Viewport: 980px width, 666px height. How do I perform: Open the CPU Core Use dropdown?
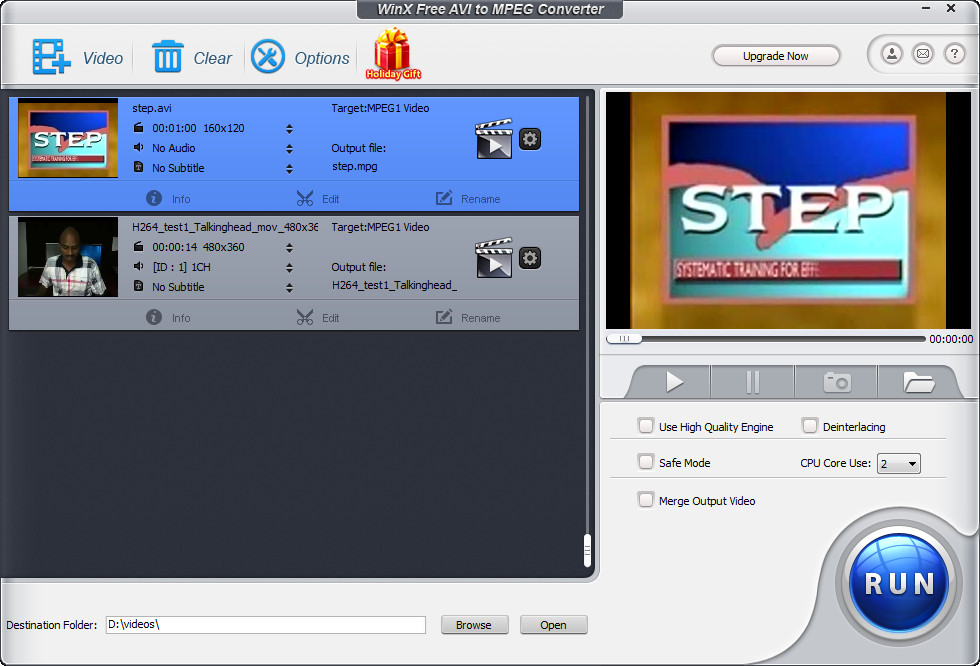pos(898,463)
